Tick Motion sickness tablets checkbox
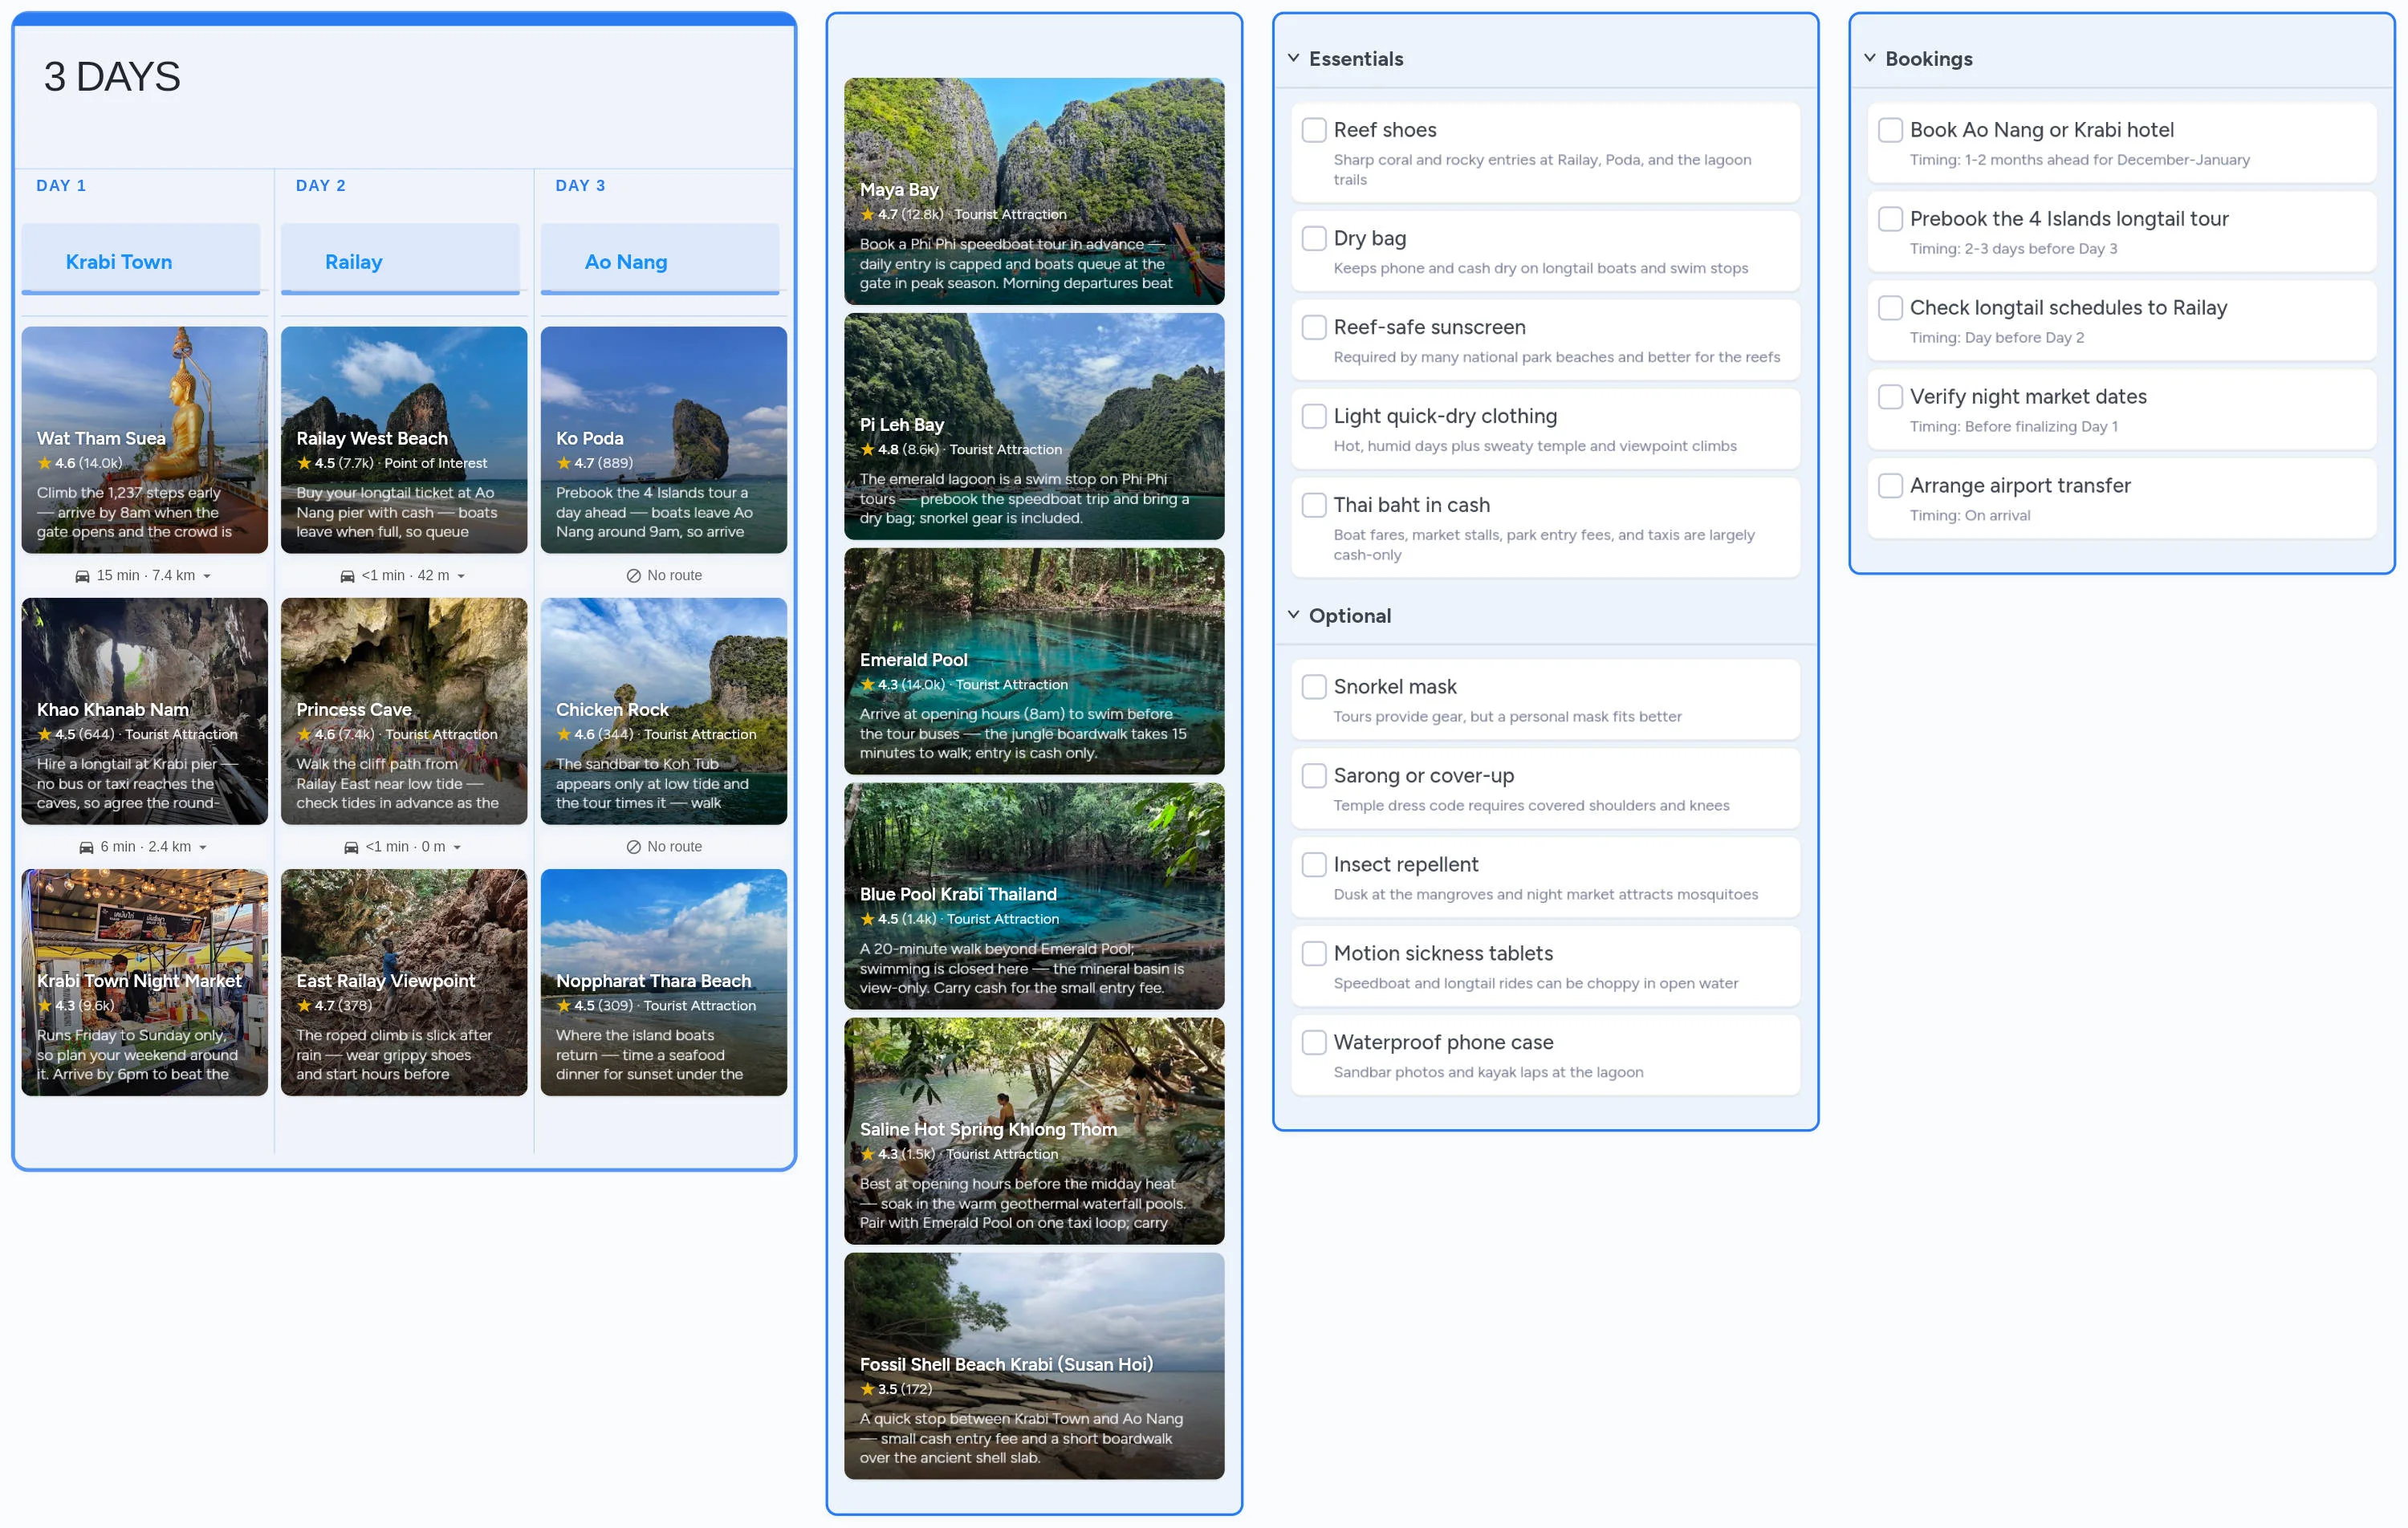This screenshot has height=1528, width=2408. click(x=1314, y=954)
